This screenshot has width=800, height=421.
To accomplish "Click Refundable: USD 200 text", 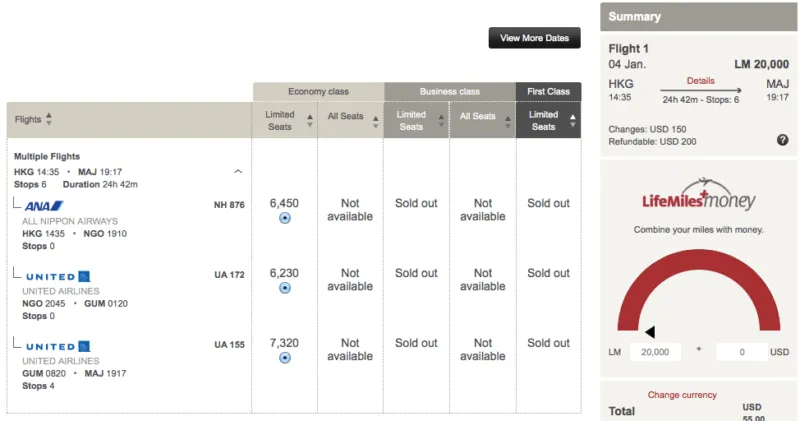I will [652, 141].
